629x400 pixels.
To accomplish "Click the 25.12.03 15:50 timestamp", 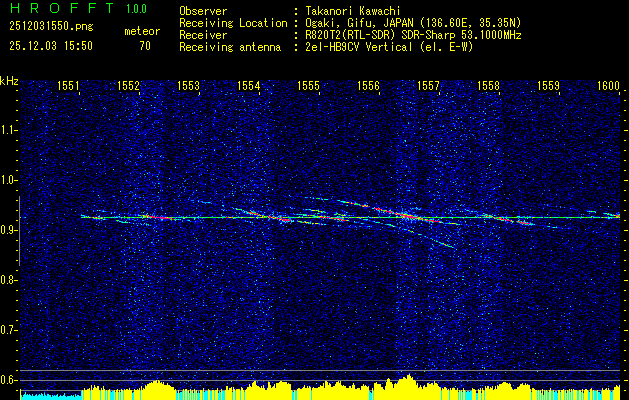I will tap(50, 46).
